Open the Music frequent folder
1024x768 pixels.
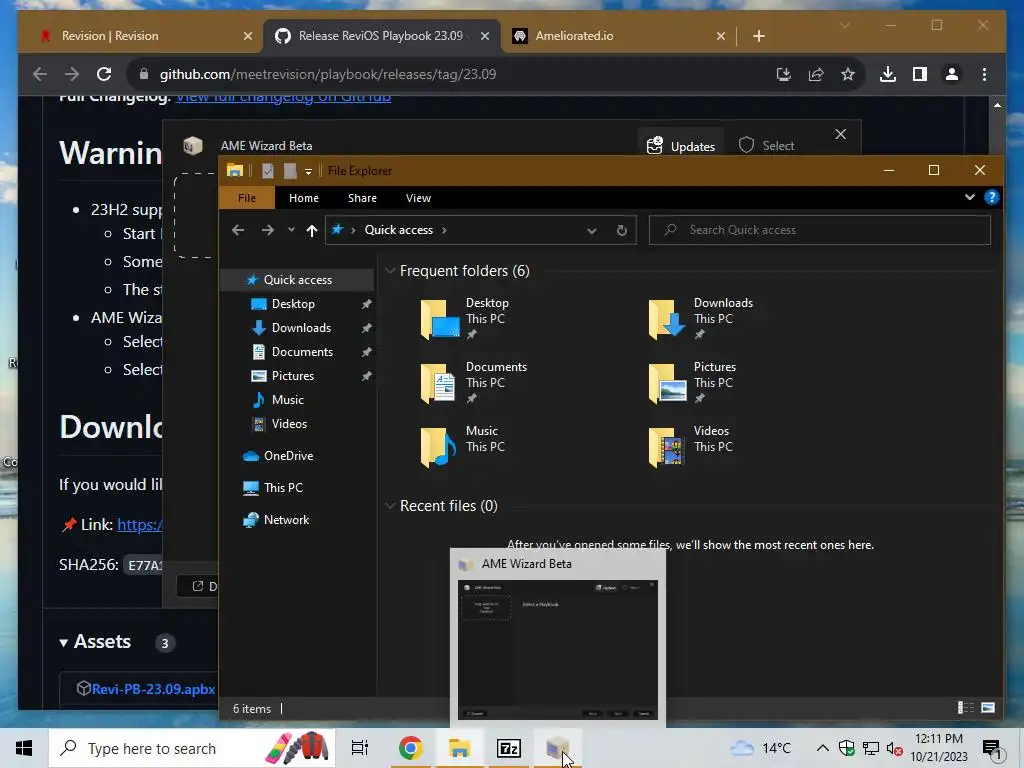[463, 447]
